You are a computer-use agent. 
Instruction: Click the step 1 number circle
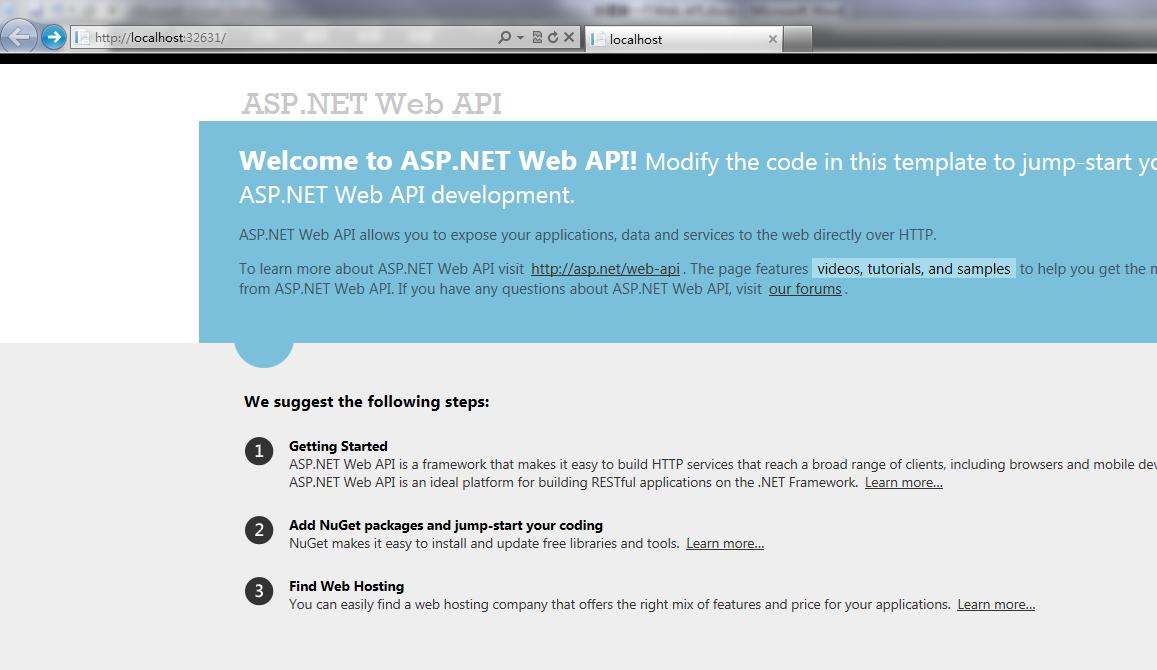pos(259,451)
